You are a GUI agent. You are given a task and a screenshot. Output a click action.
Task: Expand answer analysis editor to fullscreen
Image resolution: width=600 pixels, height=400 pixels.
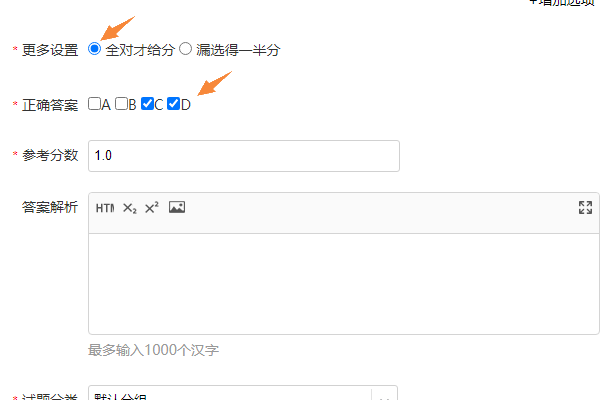click(x=585, y=207)
